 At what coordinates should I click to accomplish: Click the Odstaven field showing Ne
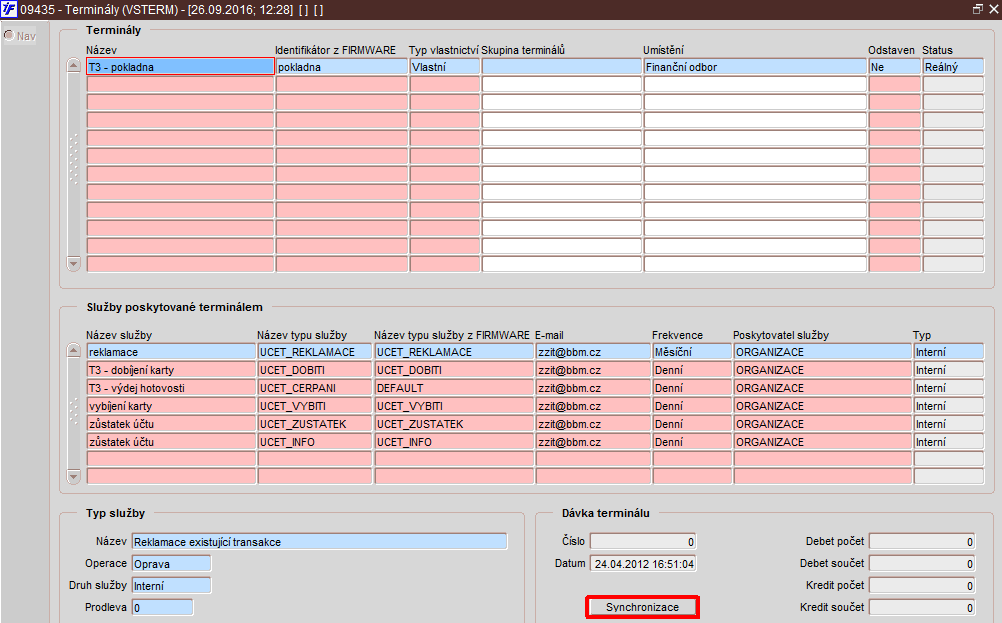click(895, 66)
